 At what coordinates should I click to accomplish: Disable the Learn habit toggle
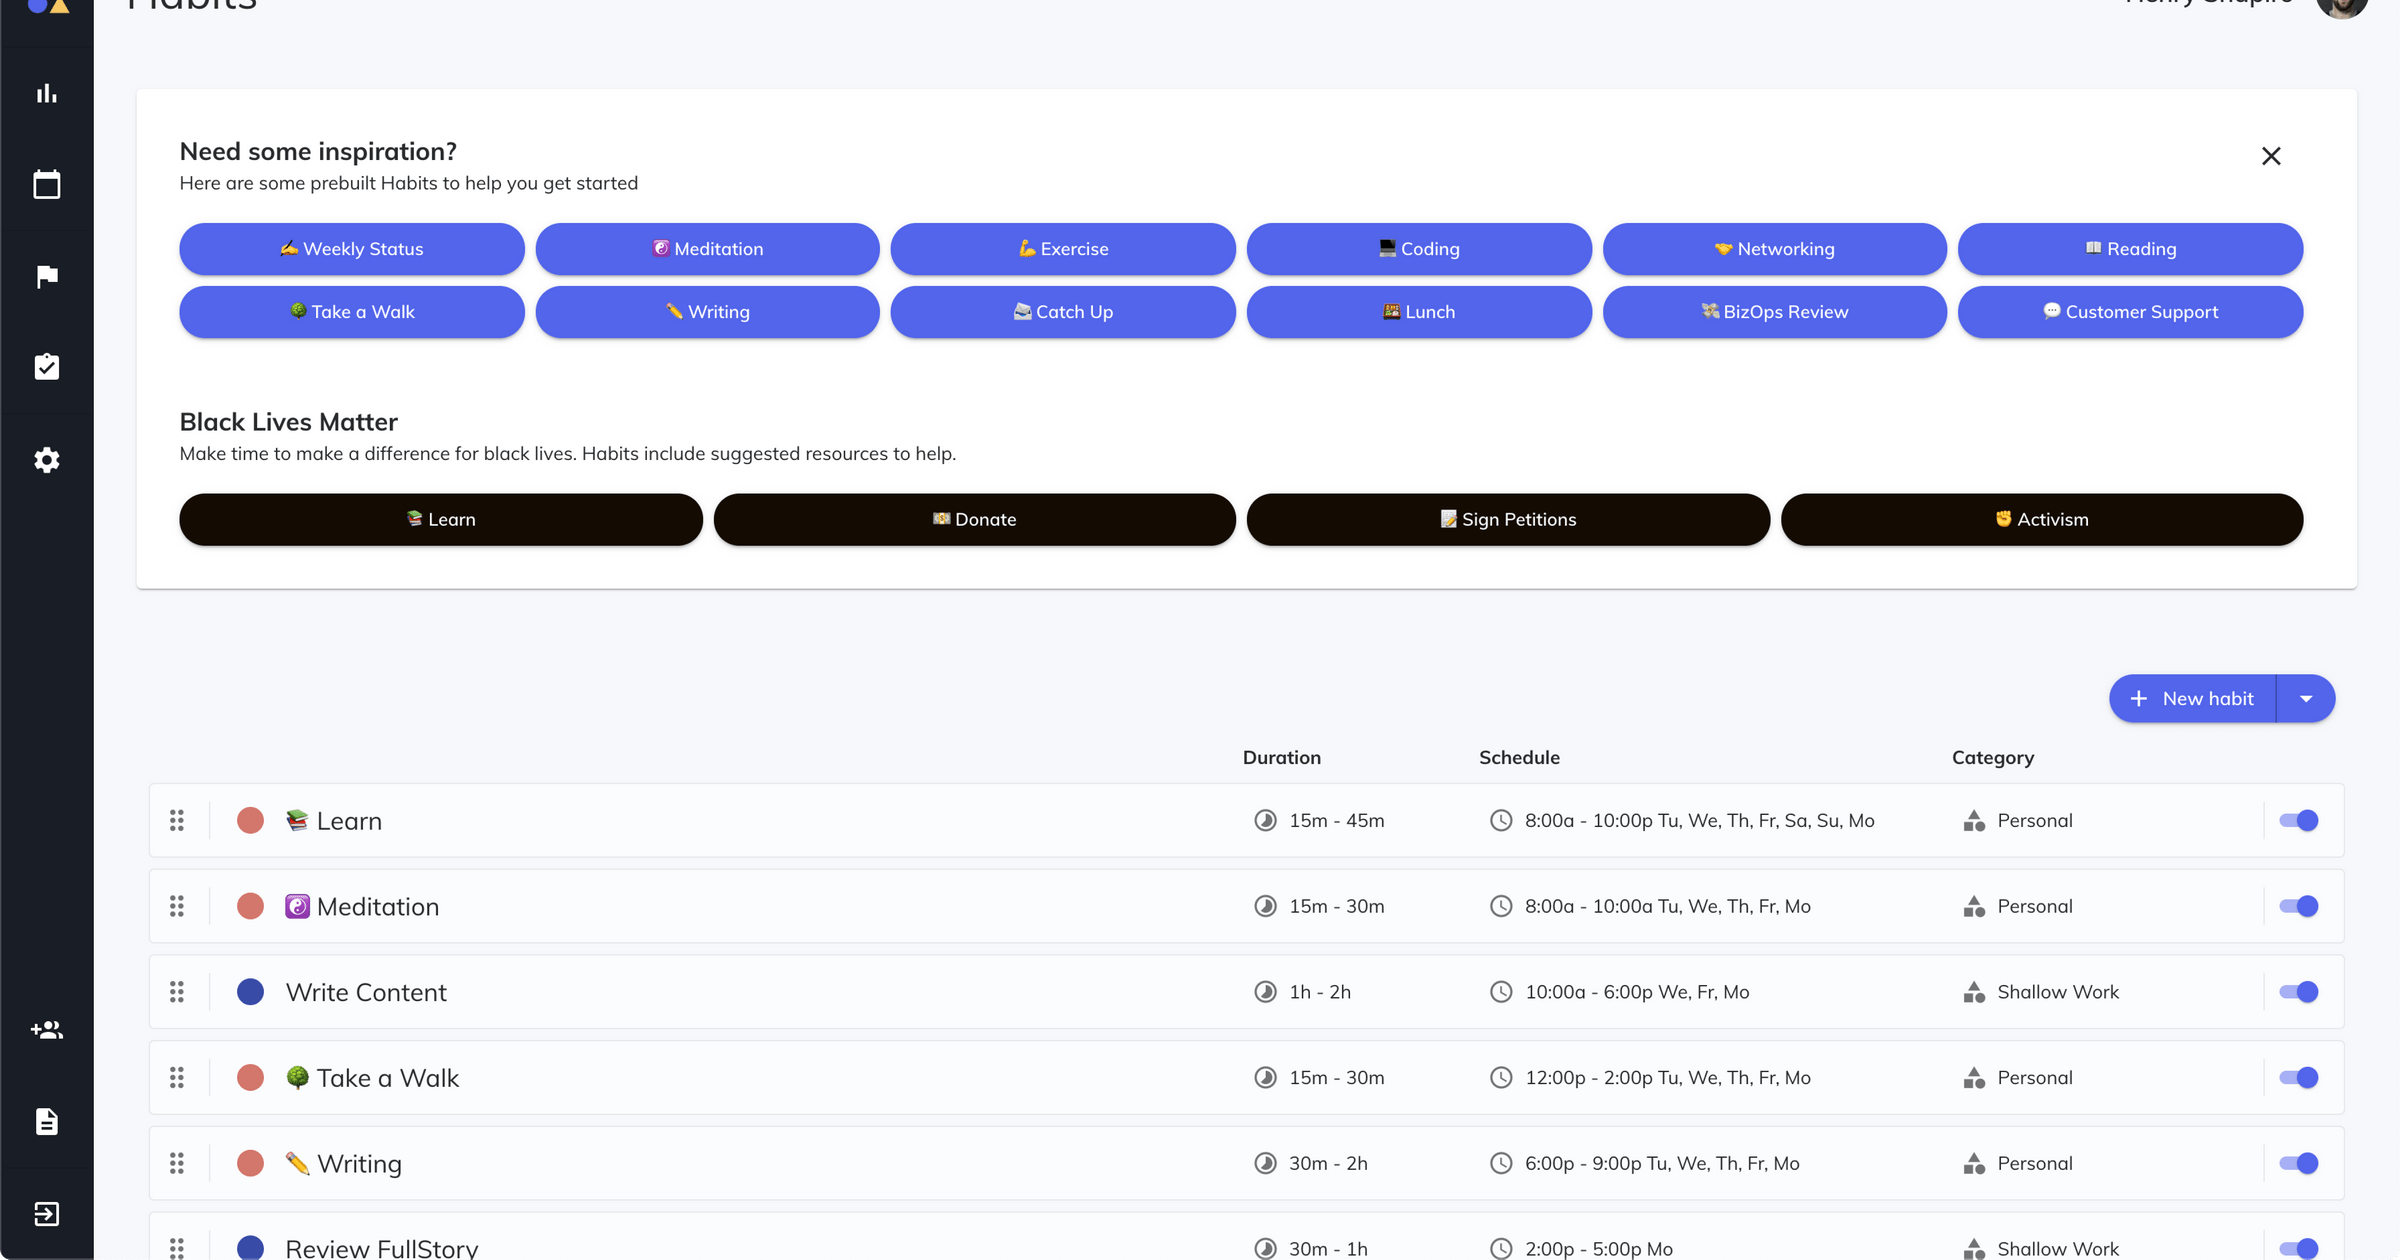[x=2298, y=820]
